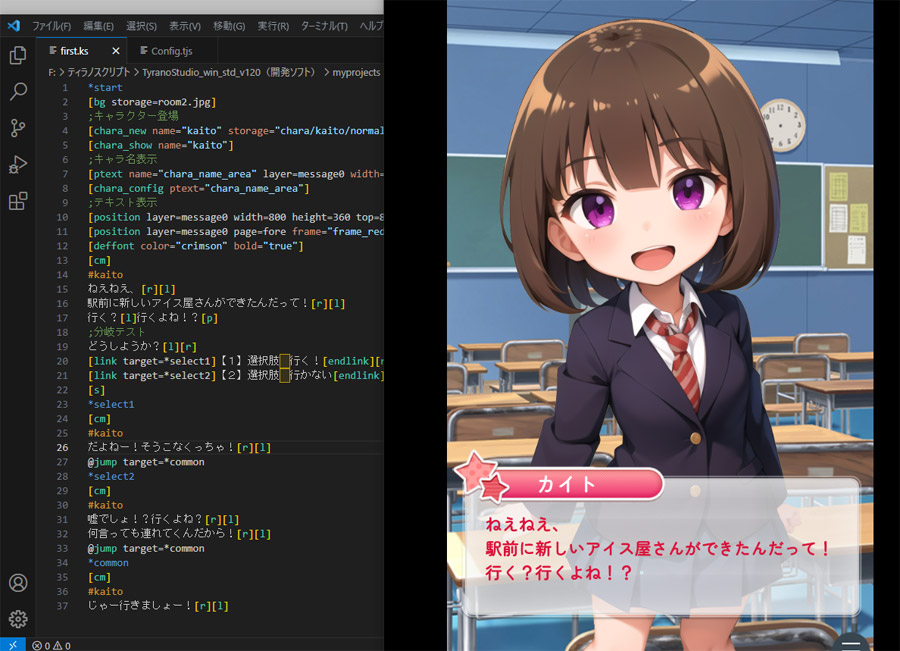This screenshot has height=651, width=900.
Task: Open the Accounts menu icon
Action: (x=18, y=583)
